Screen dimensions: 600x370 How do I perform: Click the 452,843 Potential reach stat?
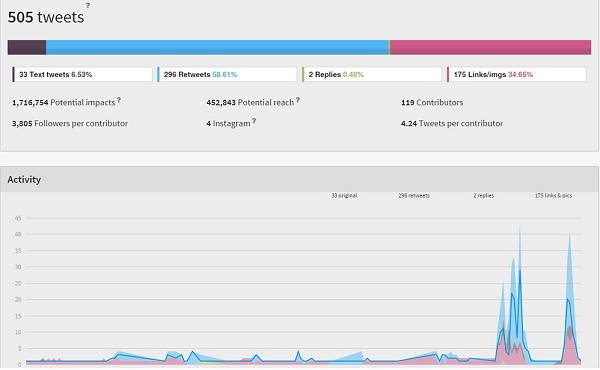(250, 103)
